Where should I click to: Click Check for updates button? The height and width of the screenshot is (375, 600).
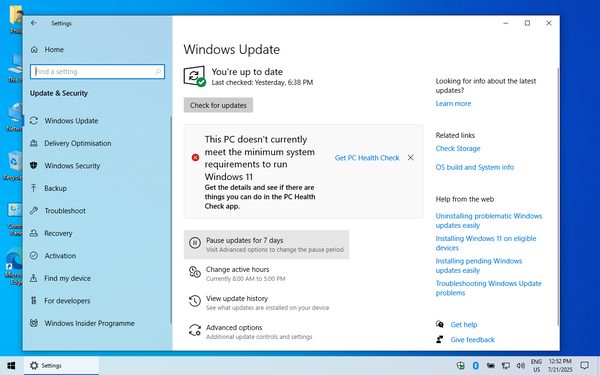click(x=218, y=105)
